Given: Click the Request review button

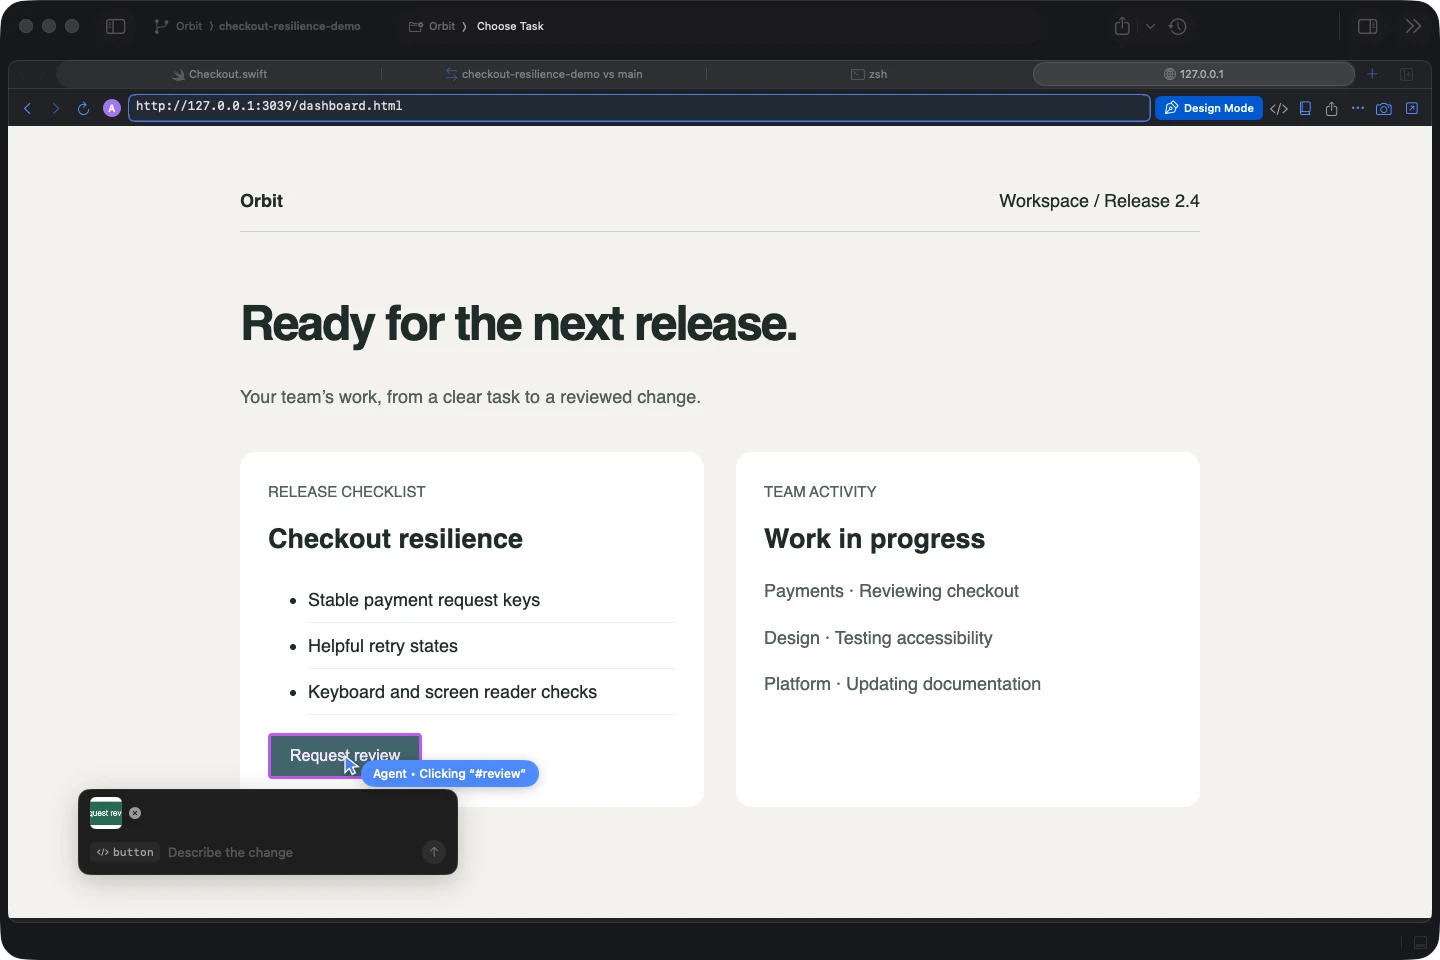Looking at the screenshot, I should pyautogui.click(x=345, y=756).
